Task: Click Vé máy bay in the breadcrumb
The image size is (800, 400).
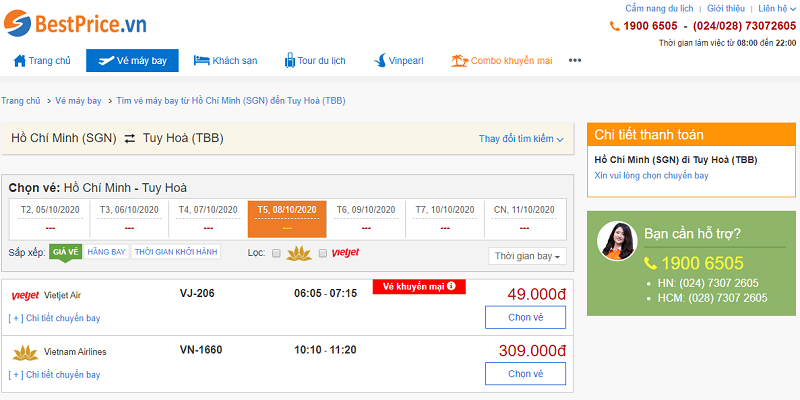Action: 78,101
